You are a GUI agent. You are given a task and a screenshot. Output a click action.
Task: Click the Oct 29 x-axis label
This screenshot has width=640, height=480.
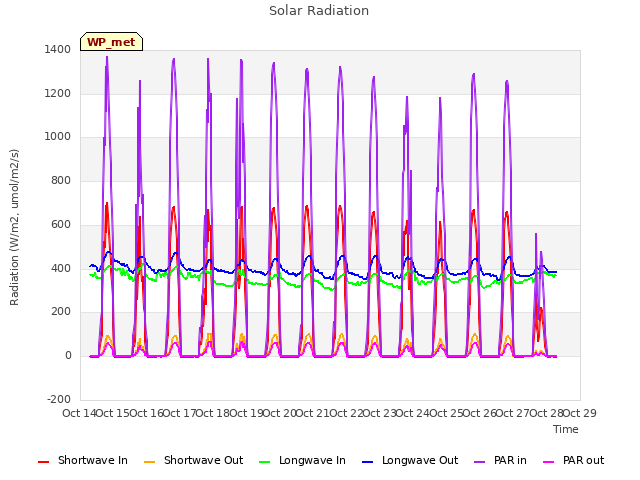pyautogui.click(x=580, y=413)
